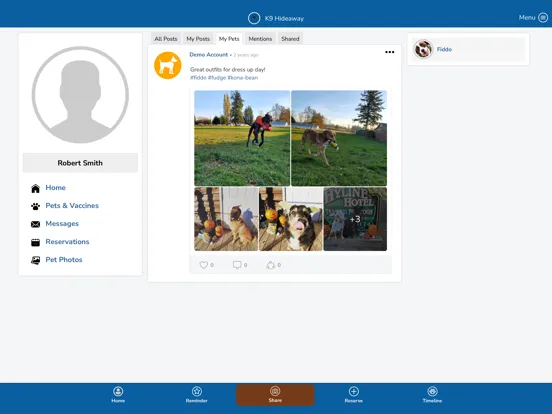Open Pets & Vaccines in the sidebar
Image resolution: width=552 pixels, height=414 pixels.
(x=72, y=206)
